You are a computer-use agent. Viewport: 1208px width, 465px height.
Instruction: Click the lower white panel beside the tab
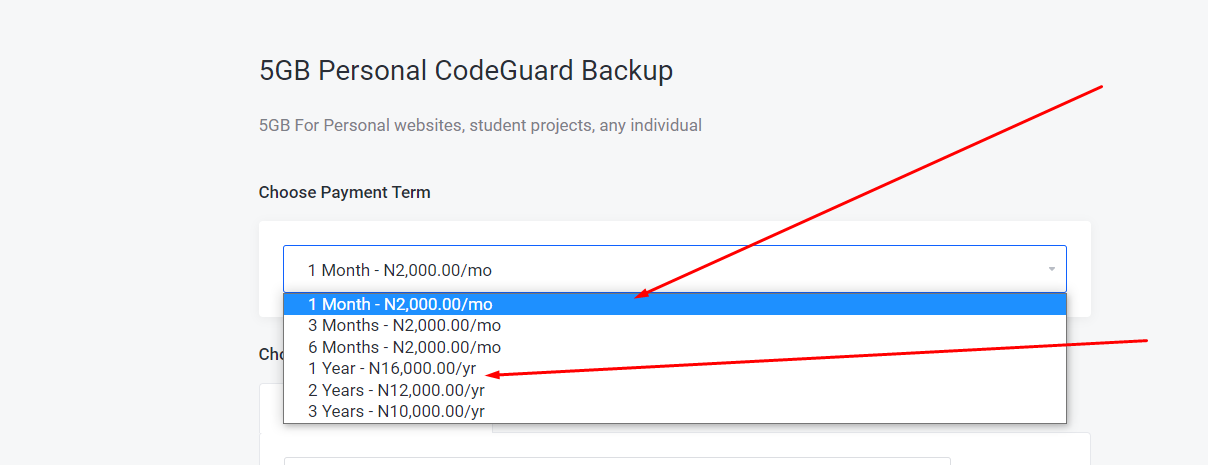click(x=790, y=449)
